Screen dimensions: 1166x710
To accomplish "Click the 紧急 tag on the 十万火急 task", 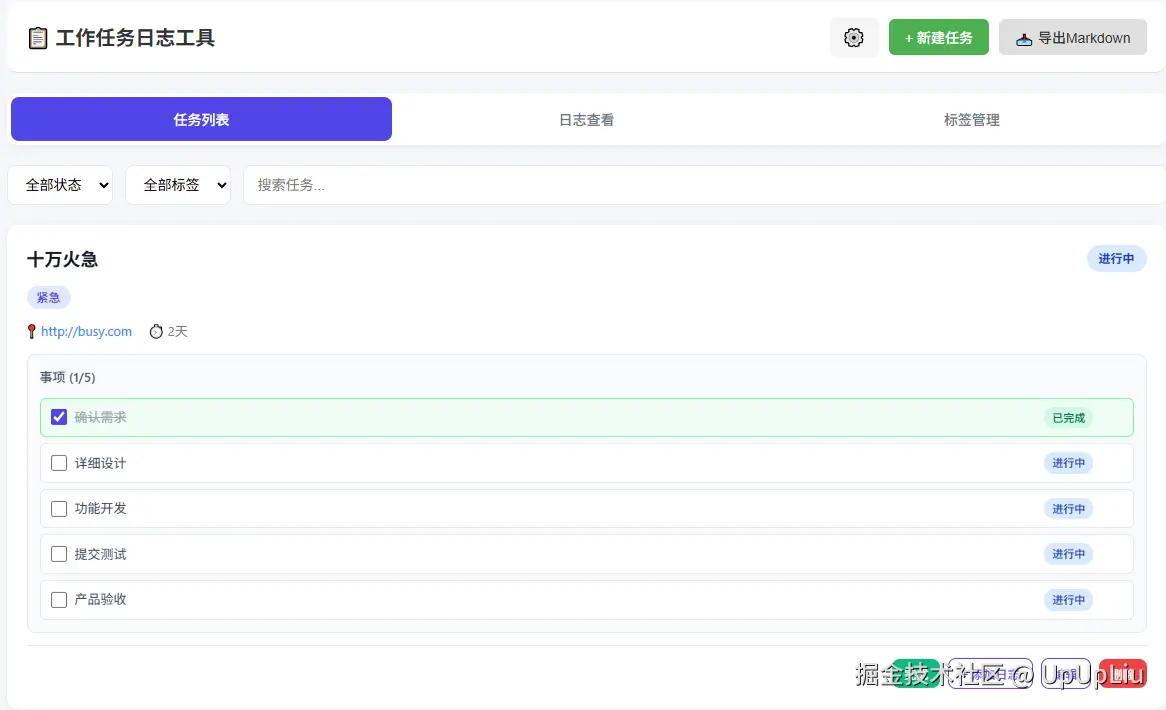I will (48, 297).
